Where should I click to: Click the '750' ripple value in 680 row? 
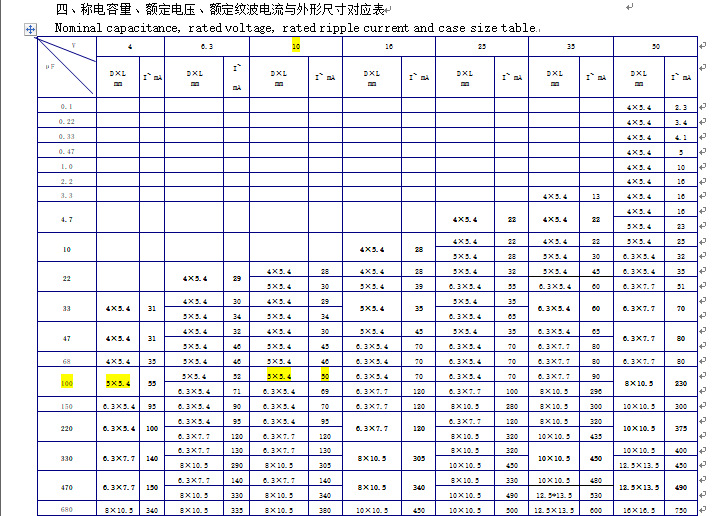click(681, 510)
